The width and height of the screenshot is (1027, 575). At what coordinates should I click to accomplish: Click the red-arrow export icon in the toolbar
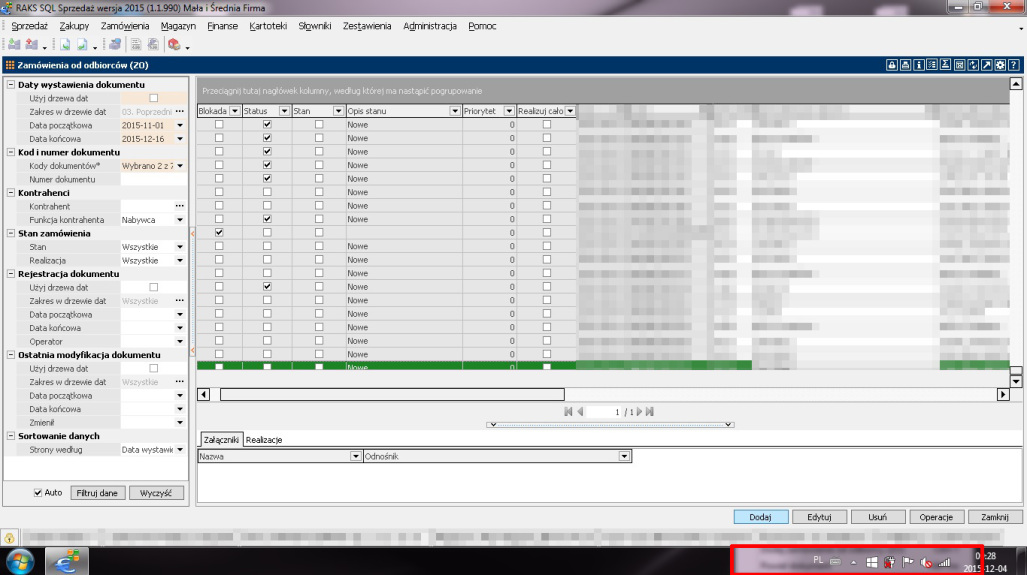[31, 45]
